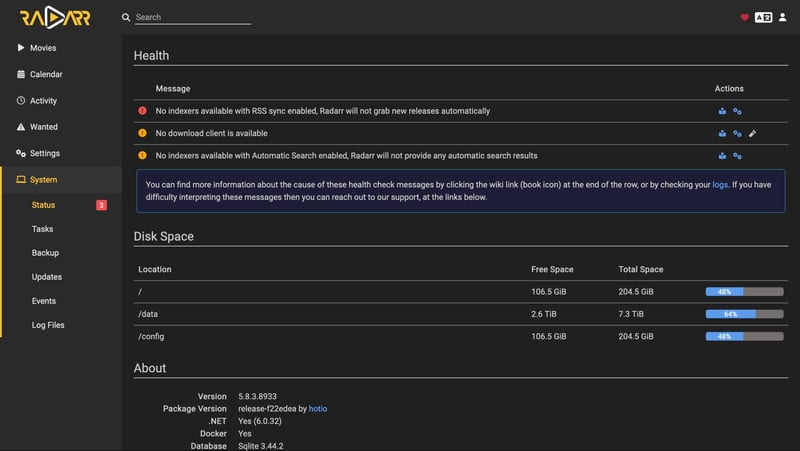
Task: Expand the Settings sidebar section
Action: (45, 153)
